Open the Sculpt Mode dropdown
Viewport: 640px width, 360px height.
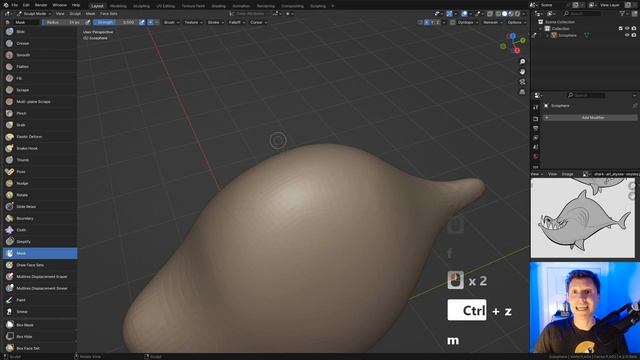pos(34,13)
